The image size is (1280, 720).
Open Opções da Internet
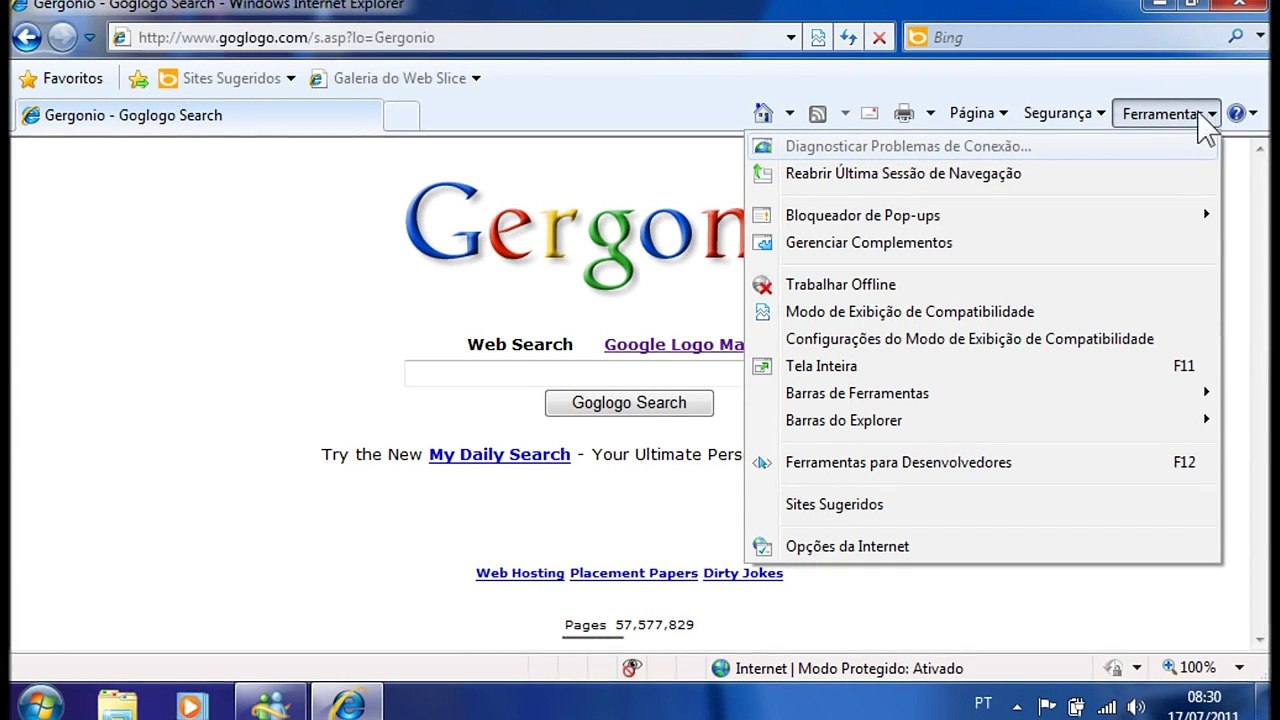(983, 546)
